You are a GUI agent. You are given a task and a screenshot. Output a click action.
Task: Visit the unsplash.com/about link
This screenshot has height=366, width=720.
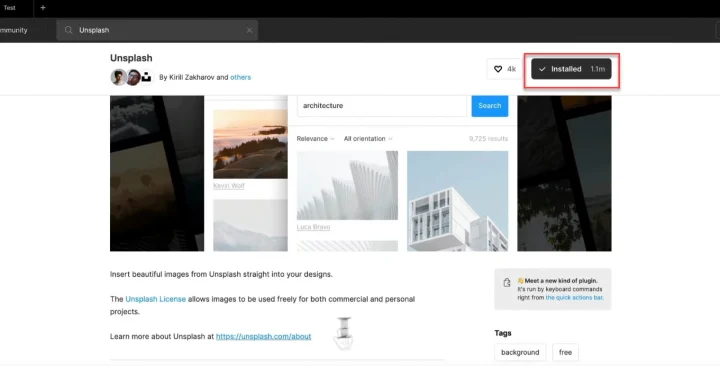coord(264,336)
